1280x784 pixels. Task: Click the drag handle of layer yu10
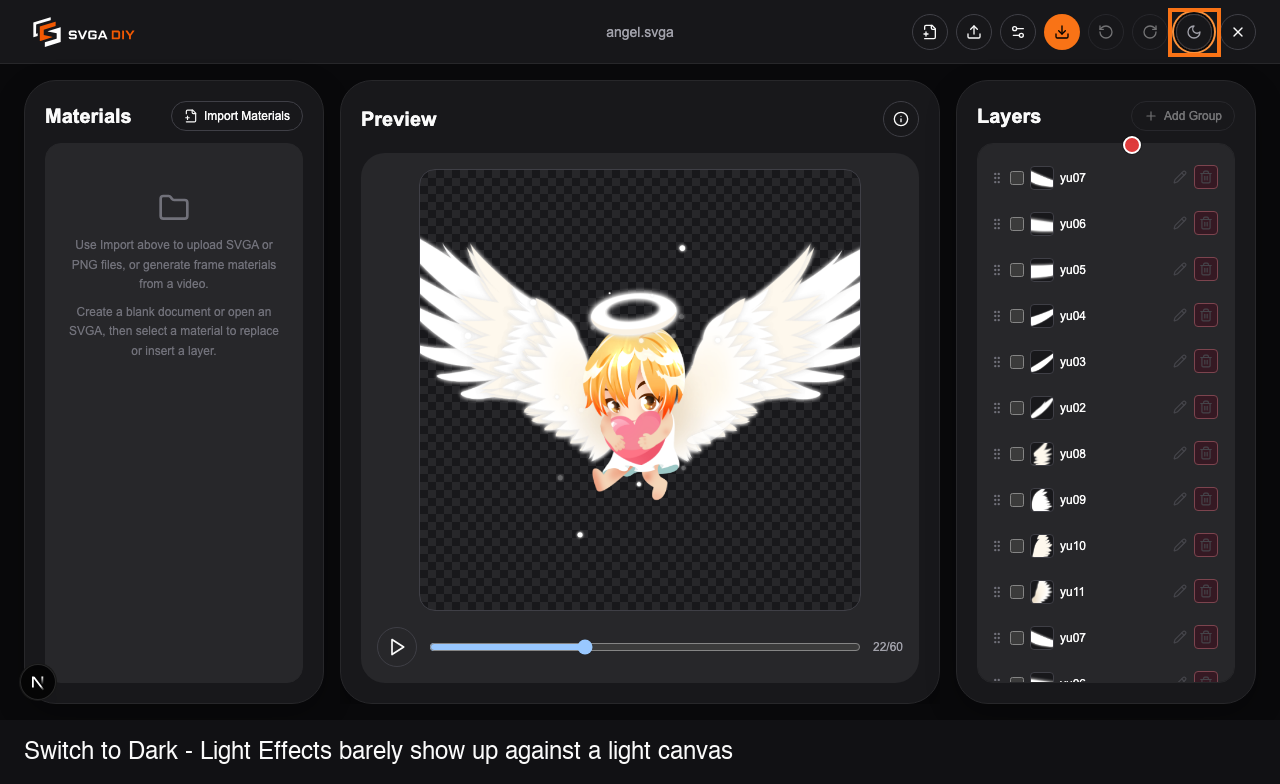click(x=997, y=546)
